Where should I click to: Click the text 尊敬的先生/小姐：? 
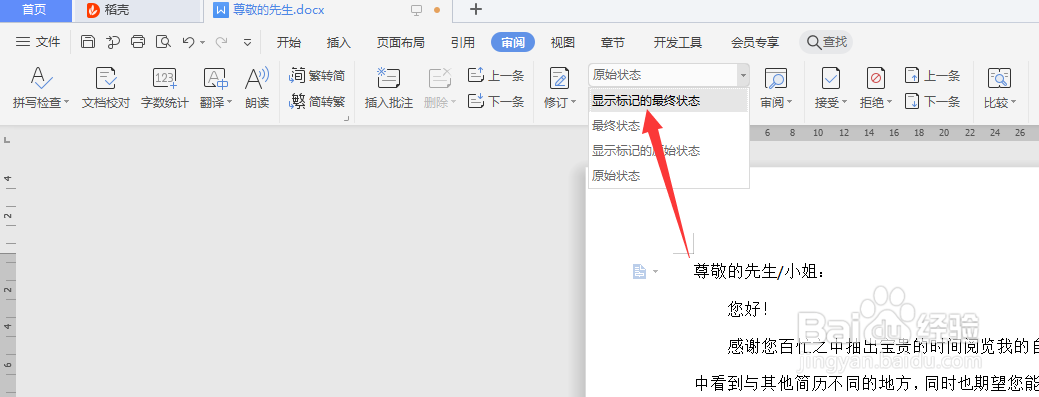759,271
